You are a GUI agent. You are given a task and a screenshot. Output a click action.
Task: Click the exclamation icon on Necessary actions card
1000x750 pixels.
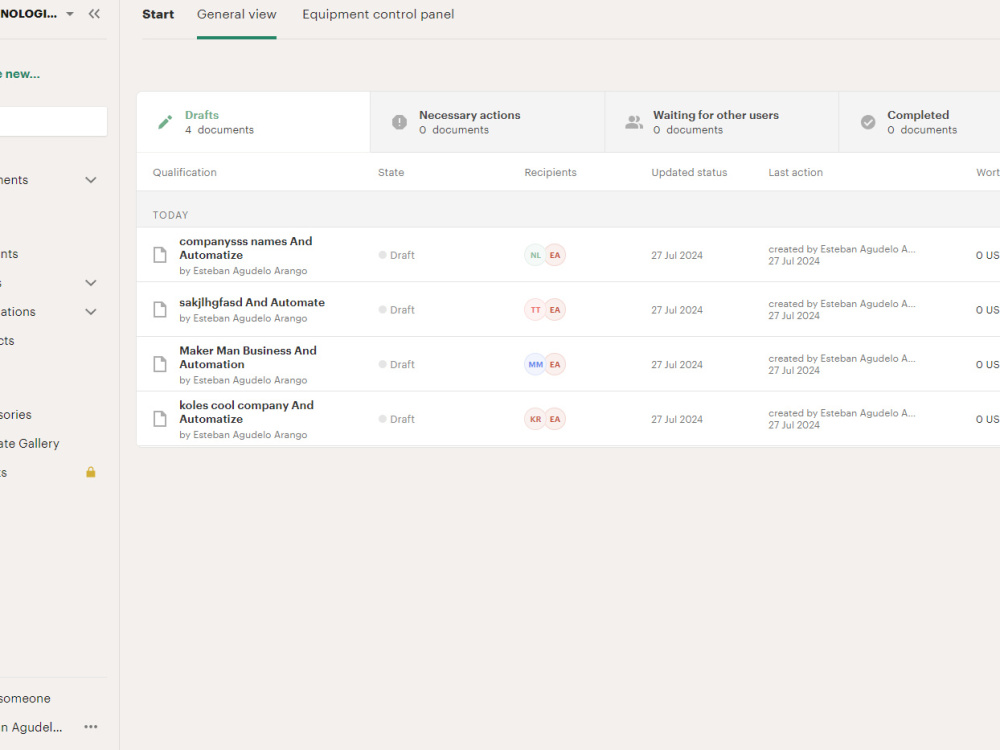tap(399, 121)
